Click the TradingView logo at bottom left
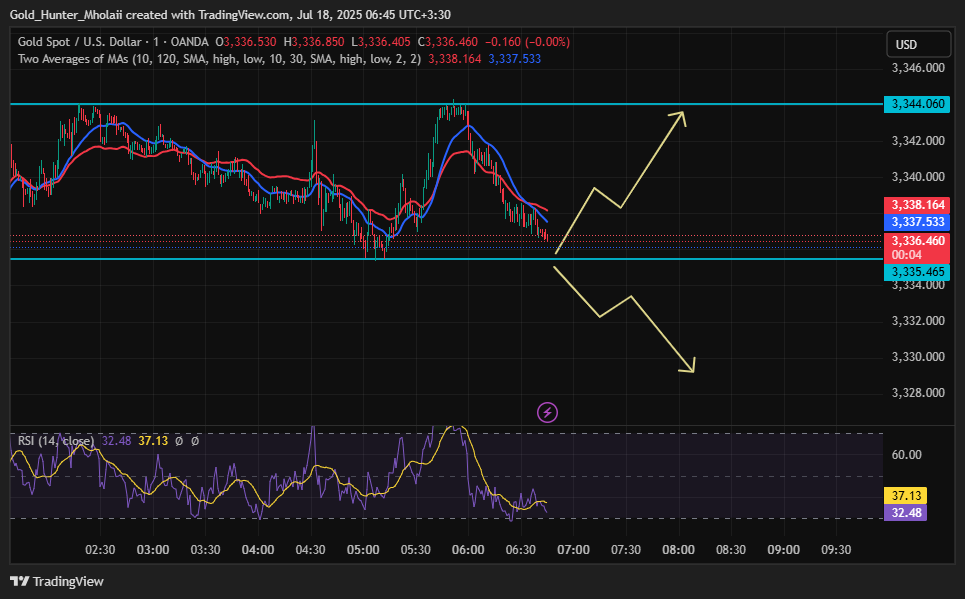The width and height of the screenshot is (965, 599). pyautogui.click(x=57, y=581)
